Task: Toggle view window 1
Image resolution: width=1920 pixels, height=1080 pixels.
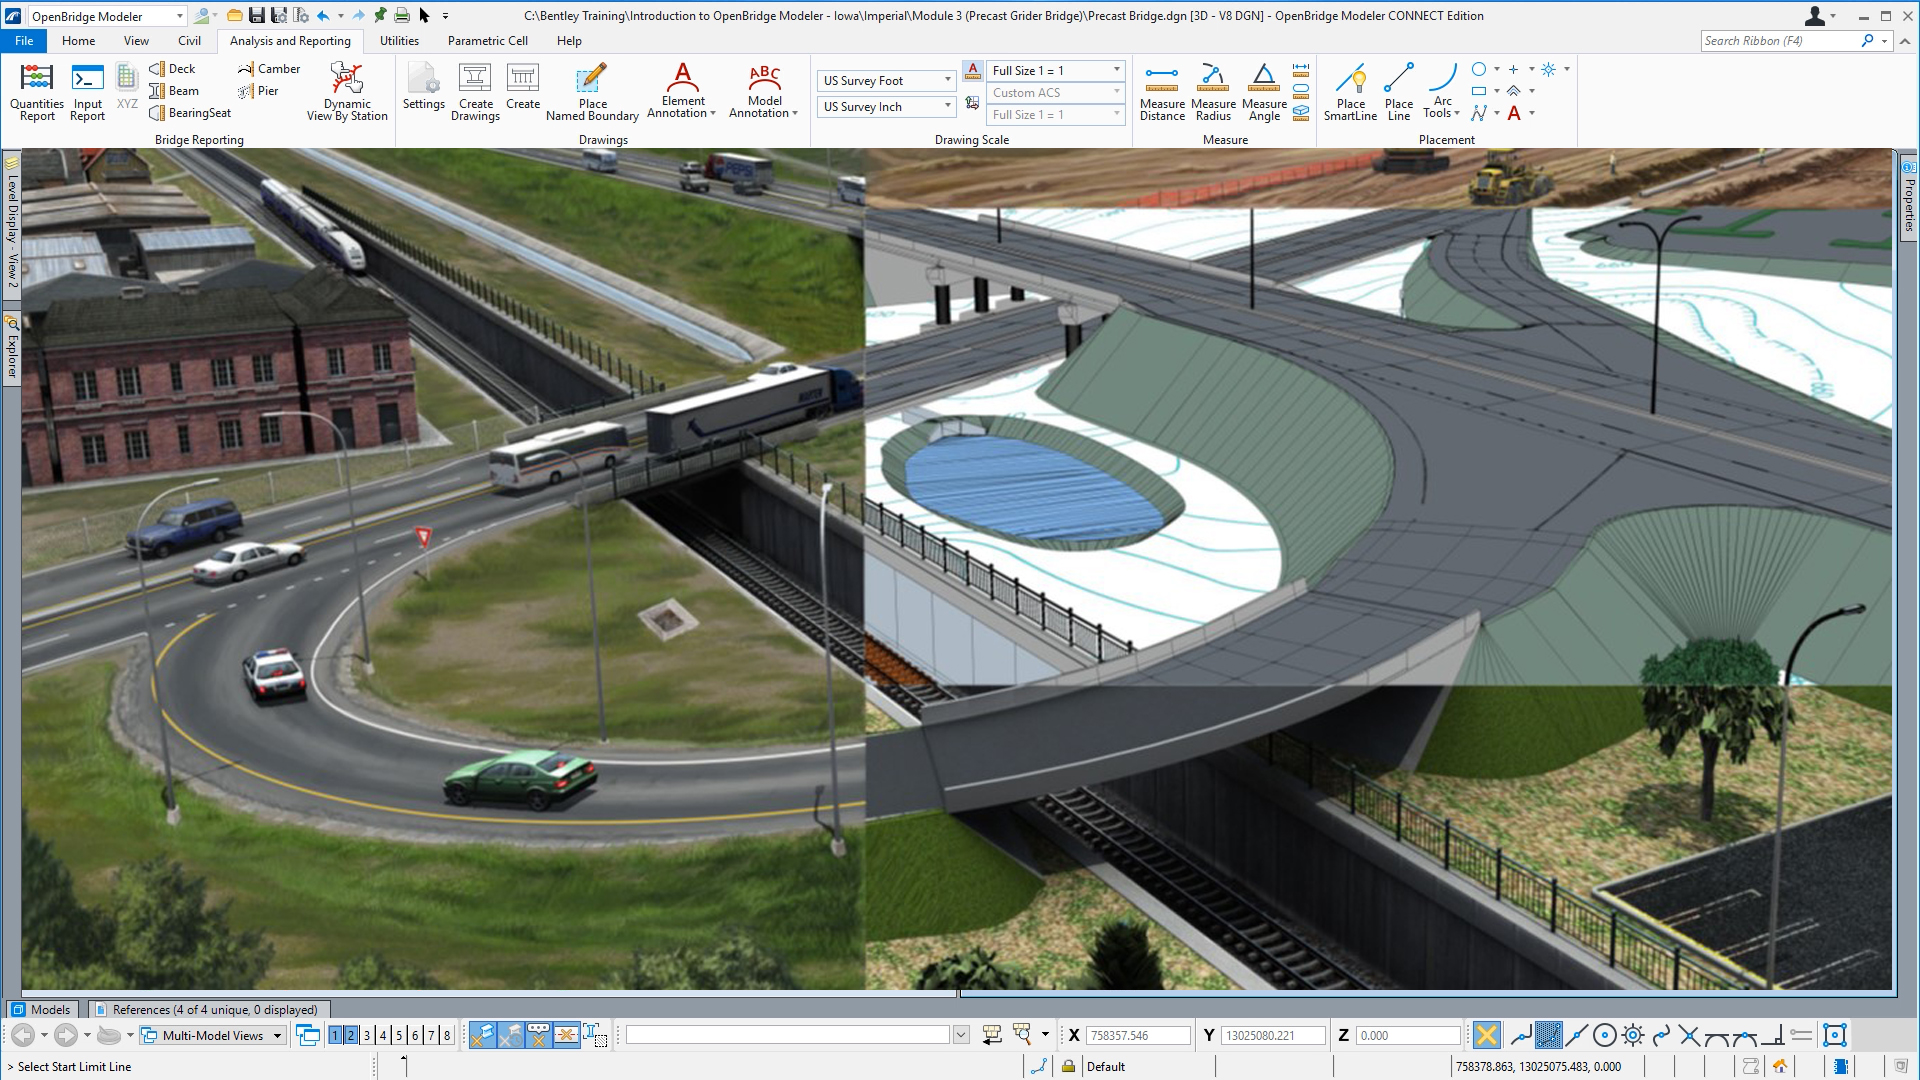Action: pos(336,1035)
